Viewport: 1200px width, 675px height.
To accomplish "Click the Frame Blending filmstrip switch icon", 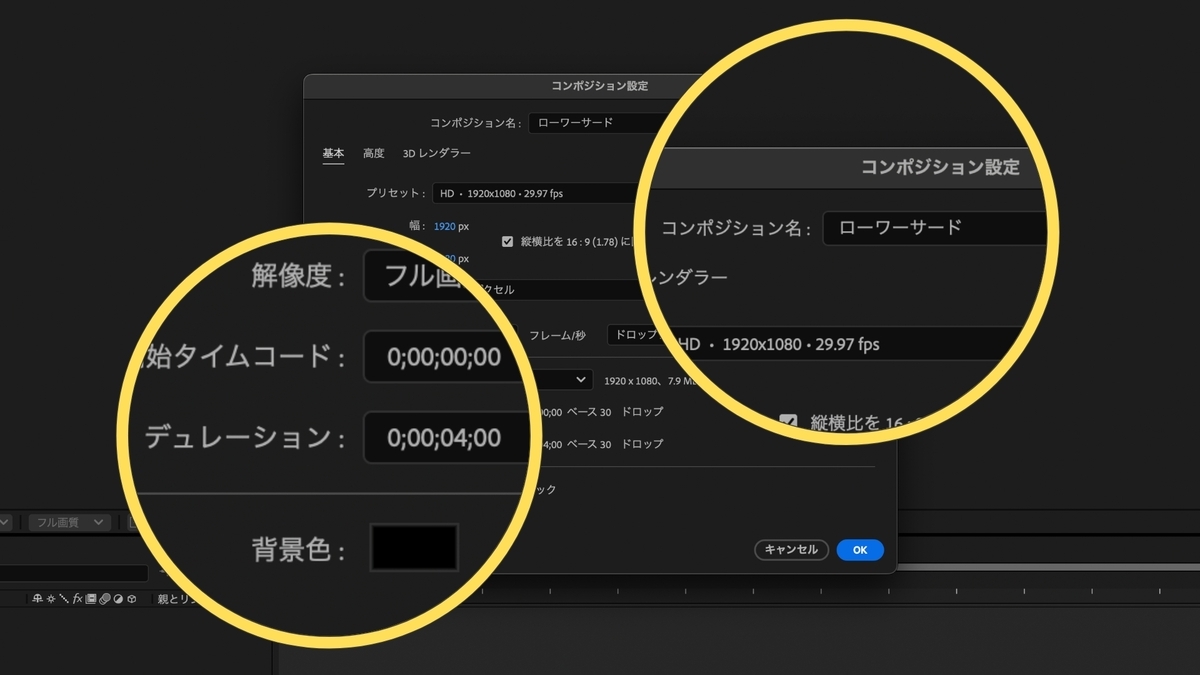I will 90,599.
